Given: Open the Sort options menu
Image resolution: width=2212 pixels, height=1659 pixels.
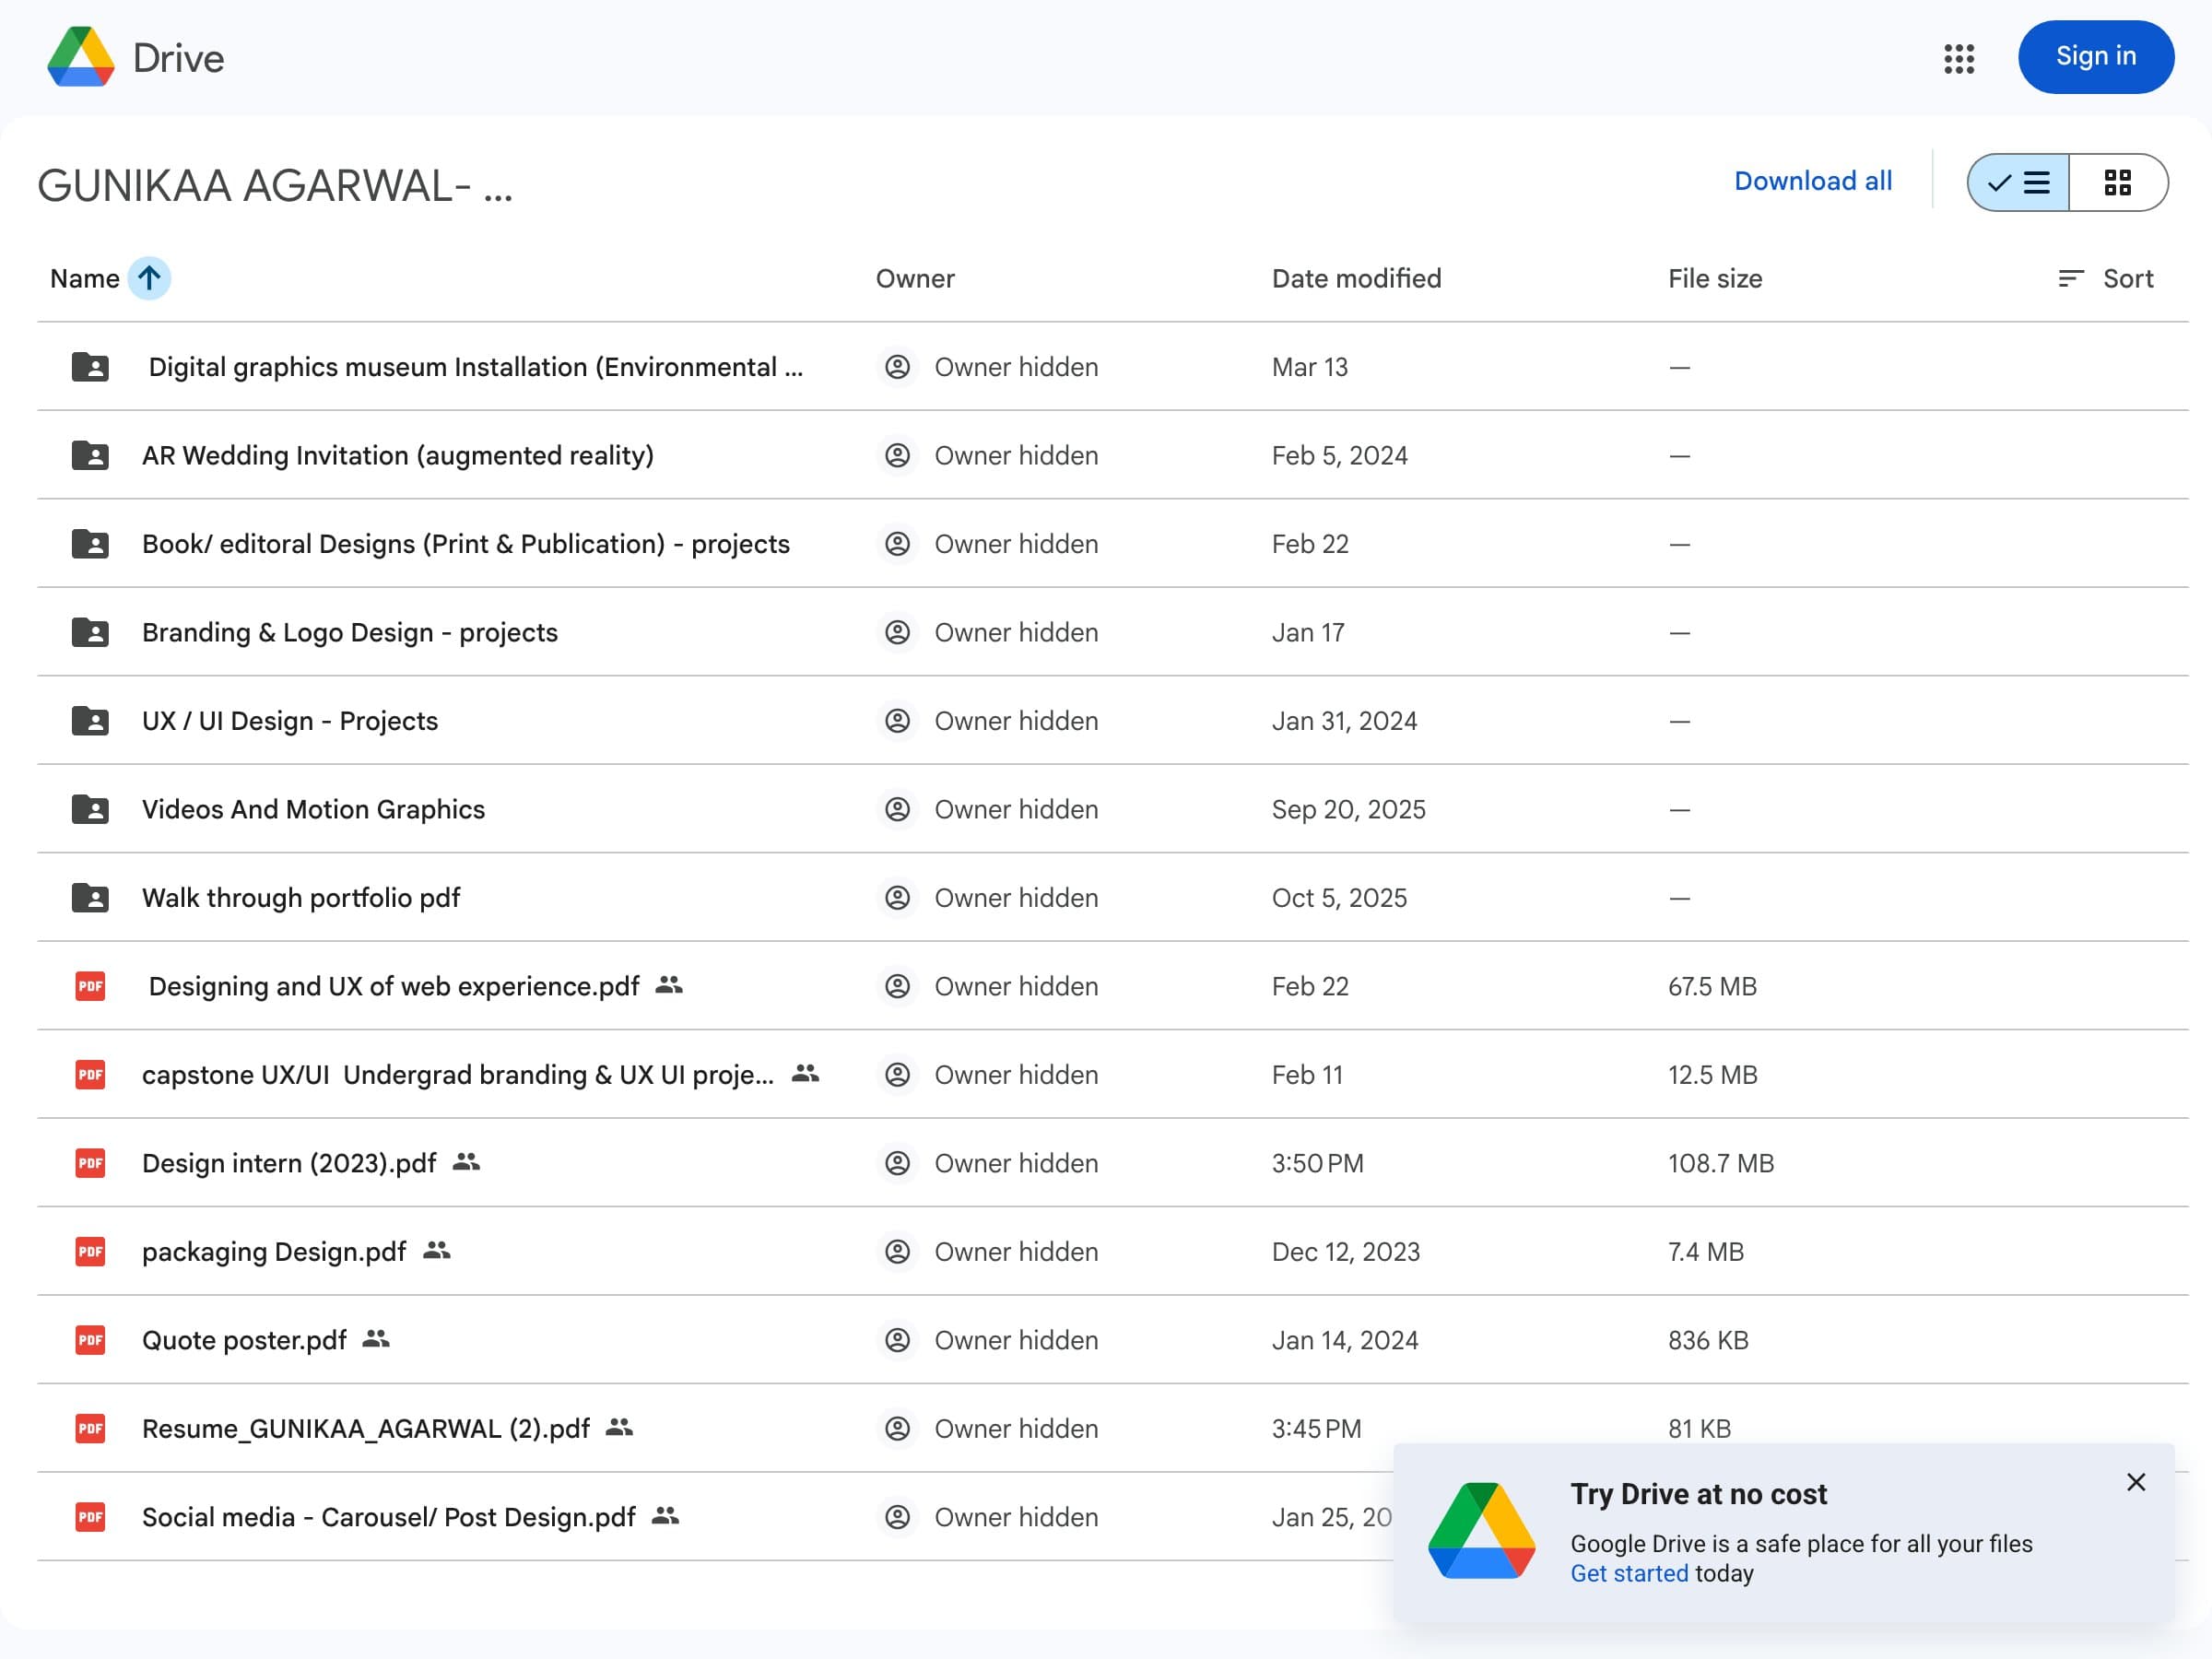Looking at the screenshot, I should [2105, 278].
